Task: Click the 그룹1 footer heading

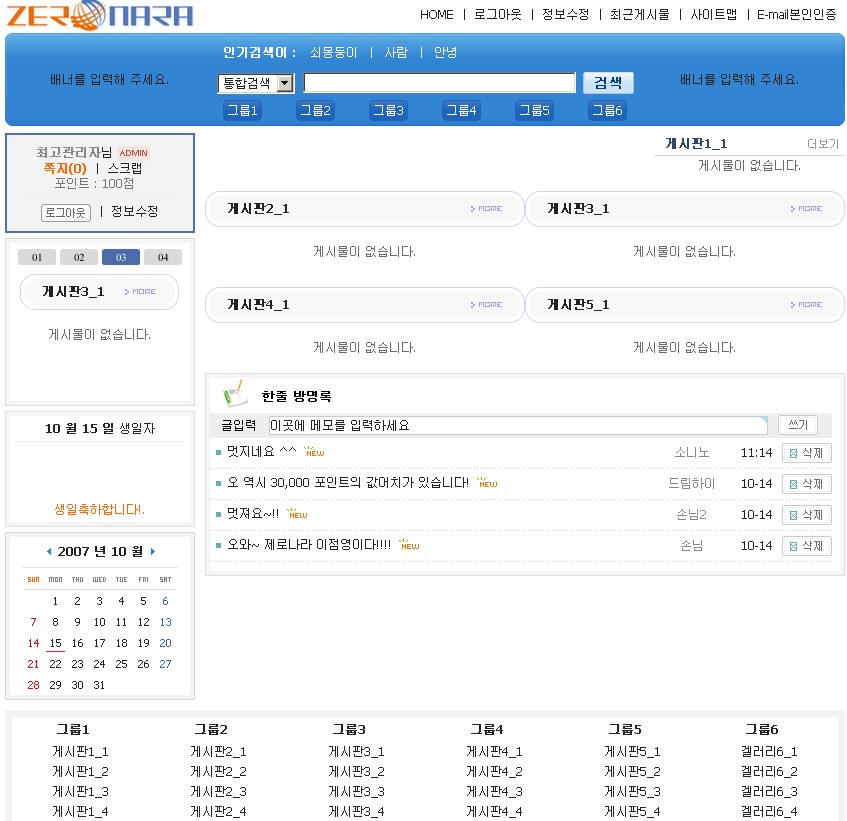Action: (73, 730)
